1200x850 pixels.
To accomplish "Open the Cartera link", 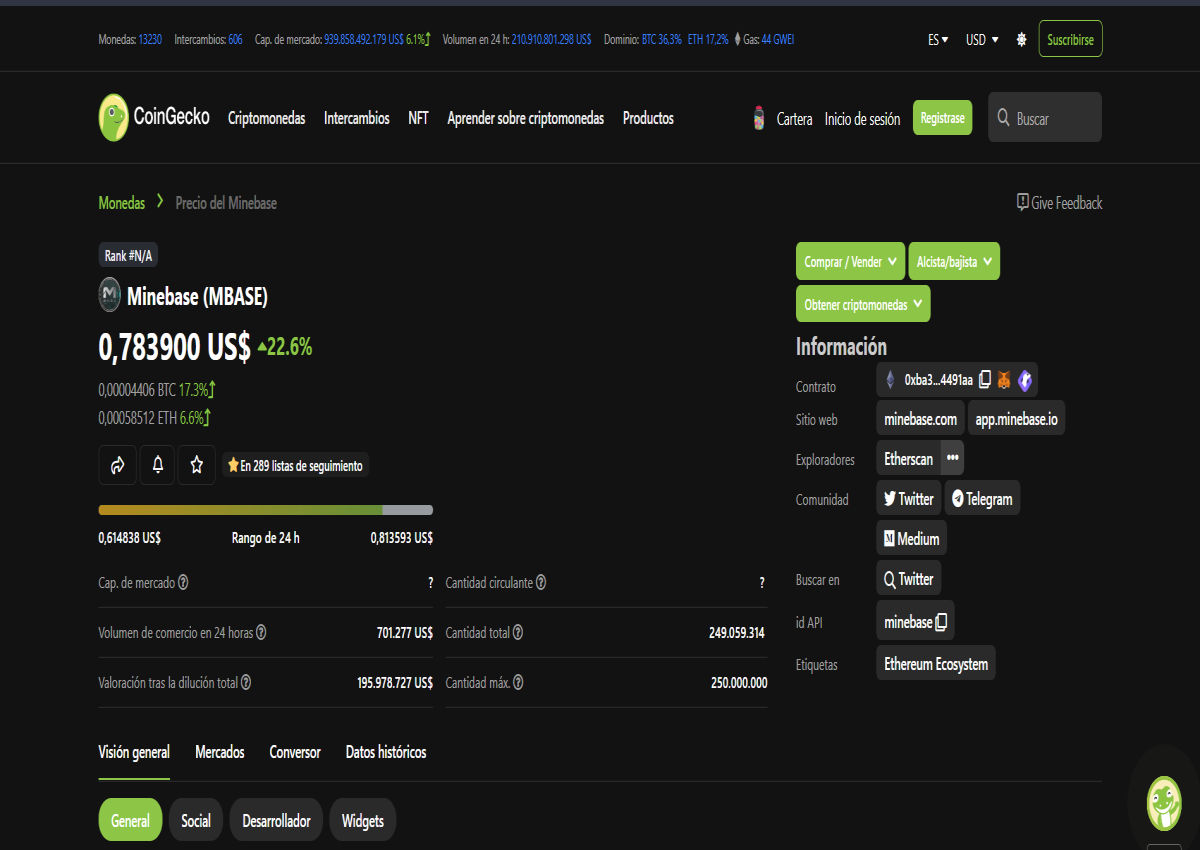I will (x=795, y=119).
